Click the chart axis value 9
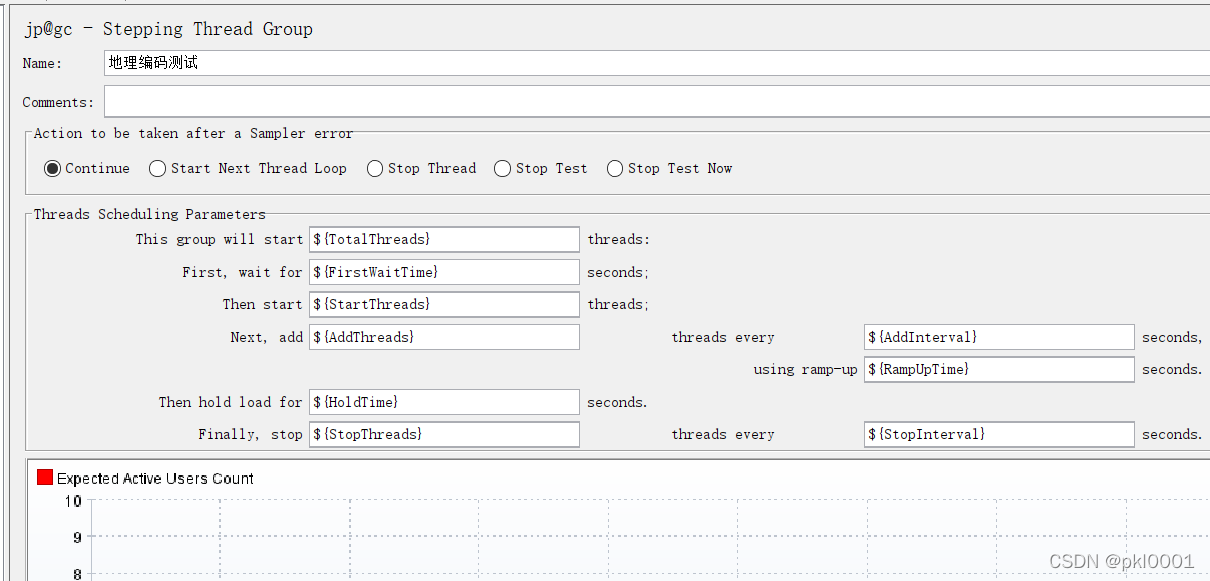1210x581 pixels. (77, 537)
